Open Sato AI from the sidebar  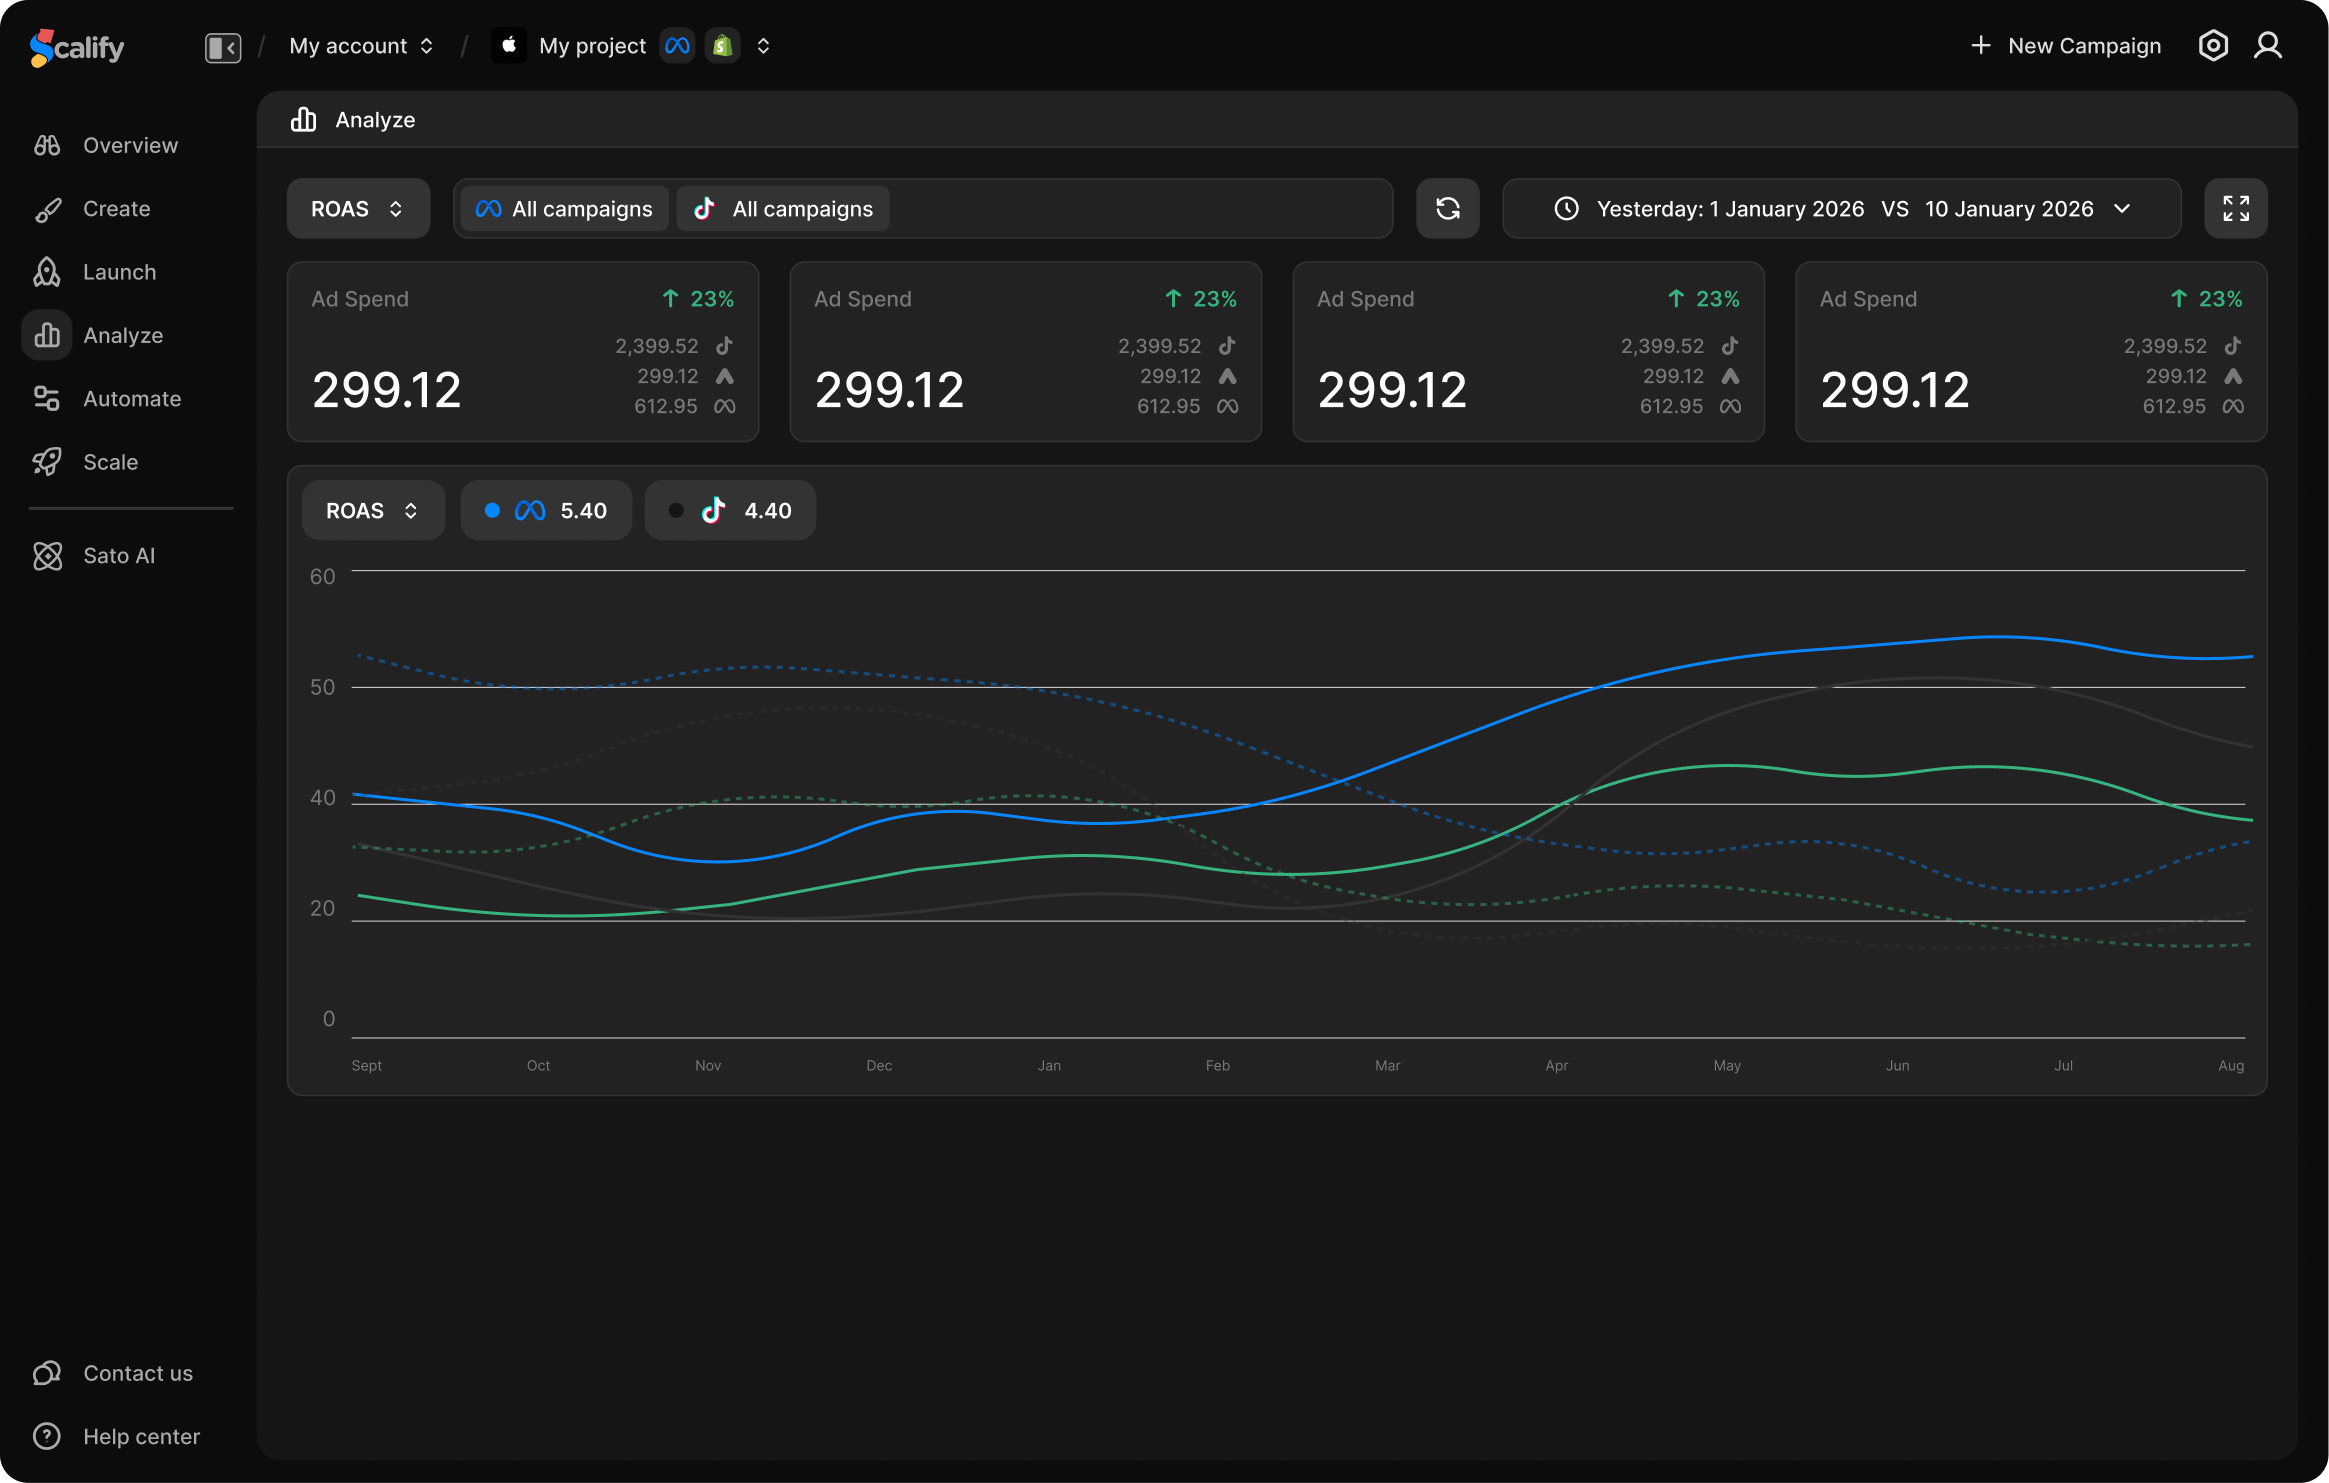(x=118, y=555)
